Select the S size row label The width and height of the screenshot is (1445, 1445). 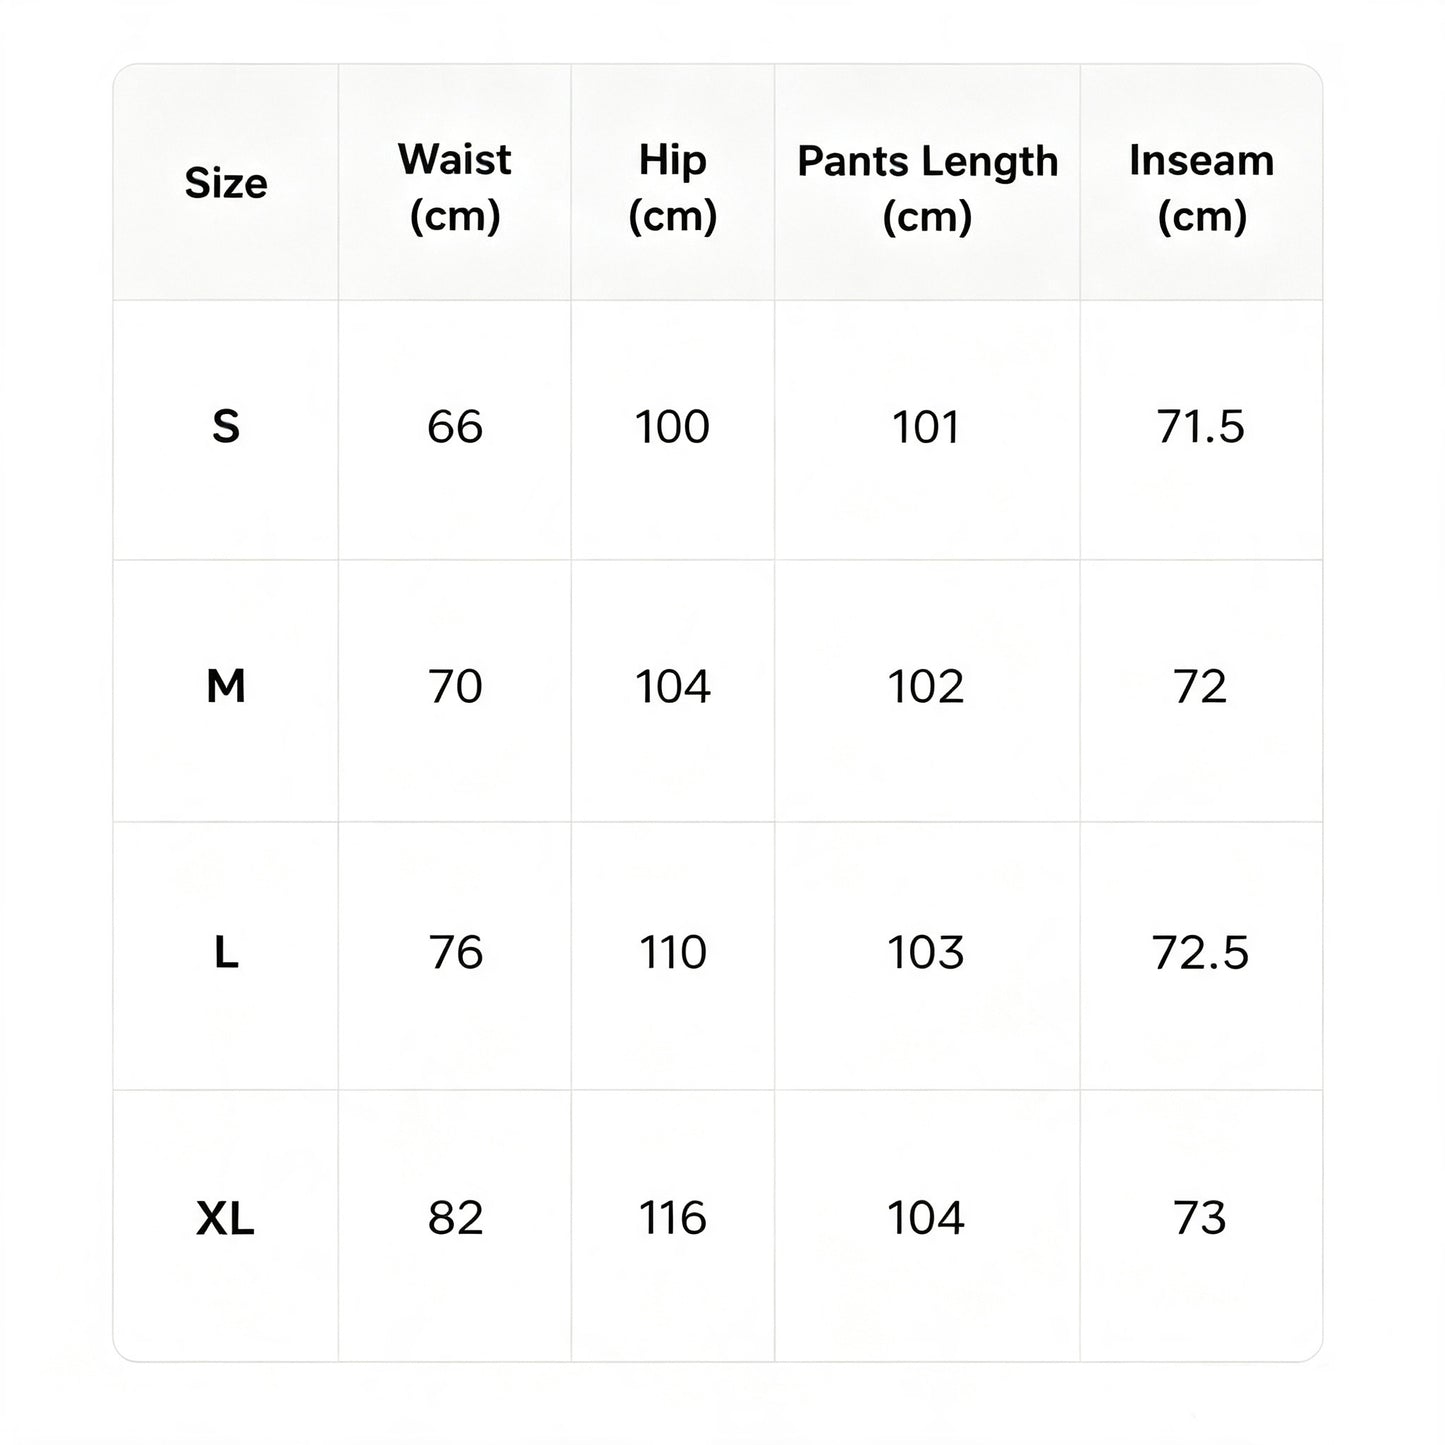pyautogui.click(x=226, y=427)
